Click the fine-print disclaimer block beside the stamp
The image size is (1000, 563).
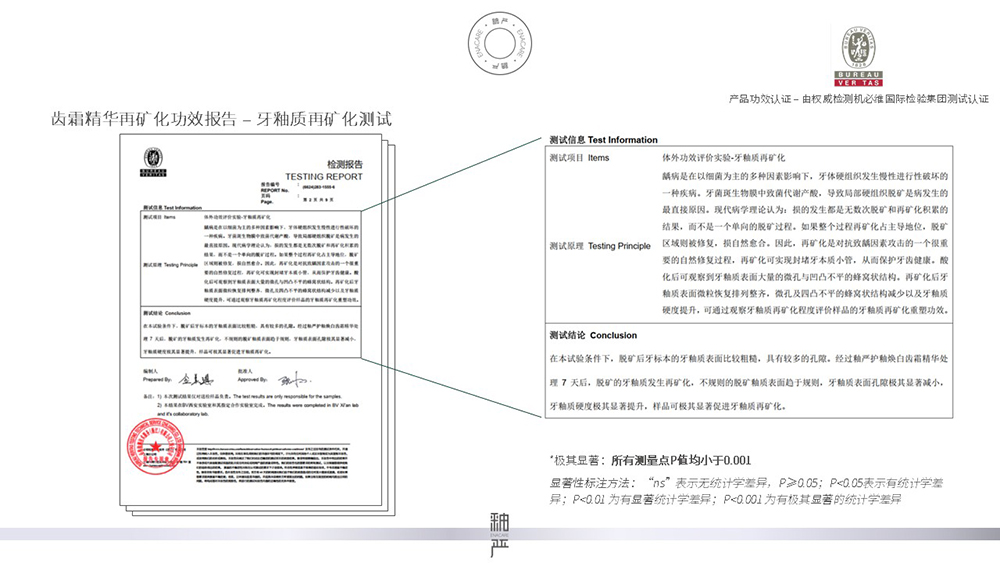point(272,464)
